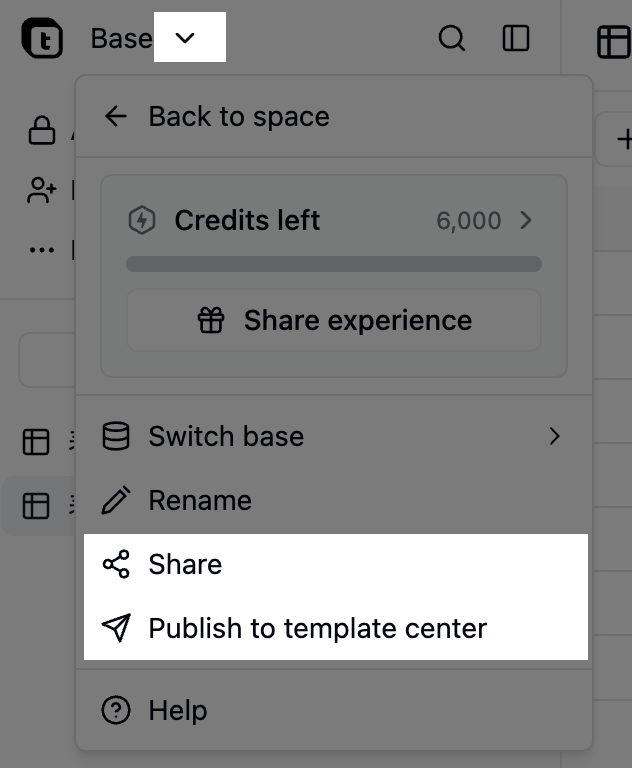Toggle the sidebar panel icon
The height and width of the screenshot is (768, 632).
[516, 39]
